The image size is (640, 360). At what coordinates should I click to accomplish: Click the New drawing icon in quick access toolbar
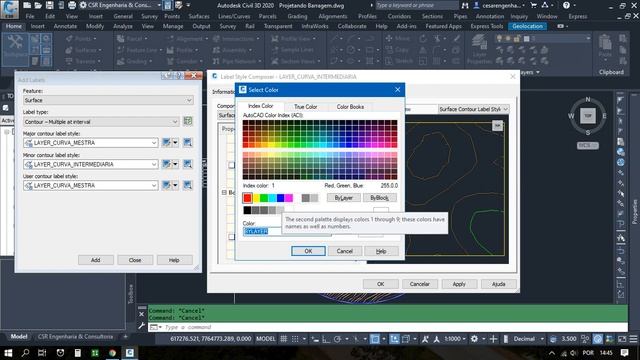coord(27,5)
